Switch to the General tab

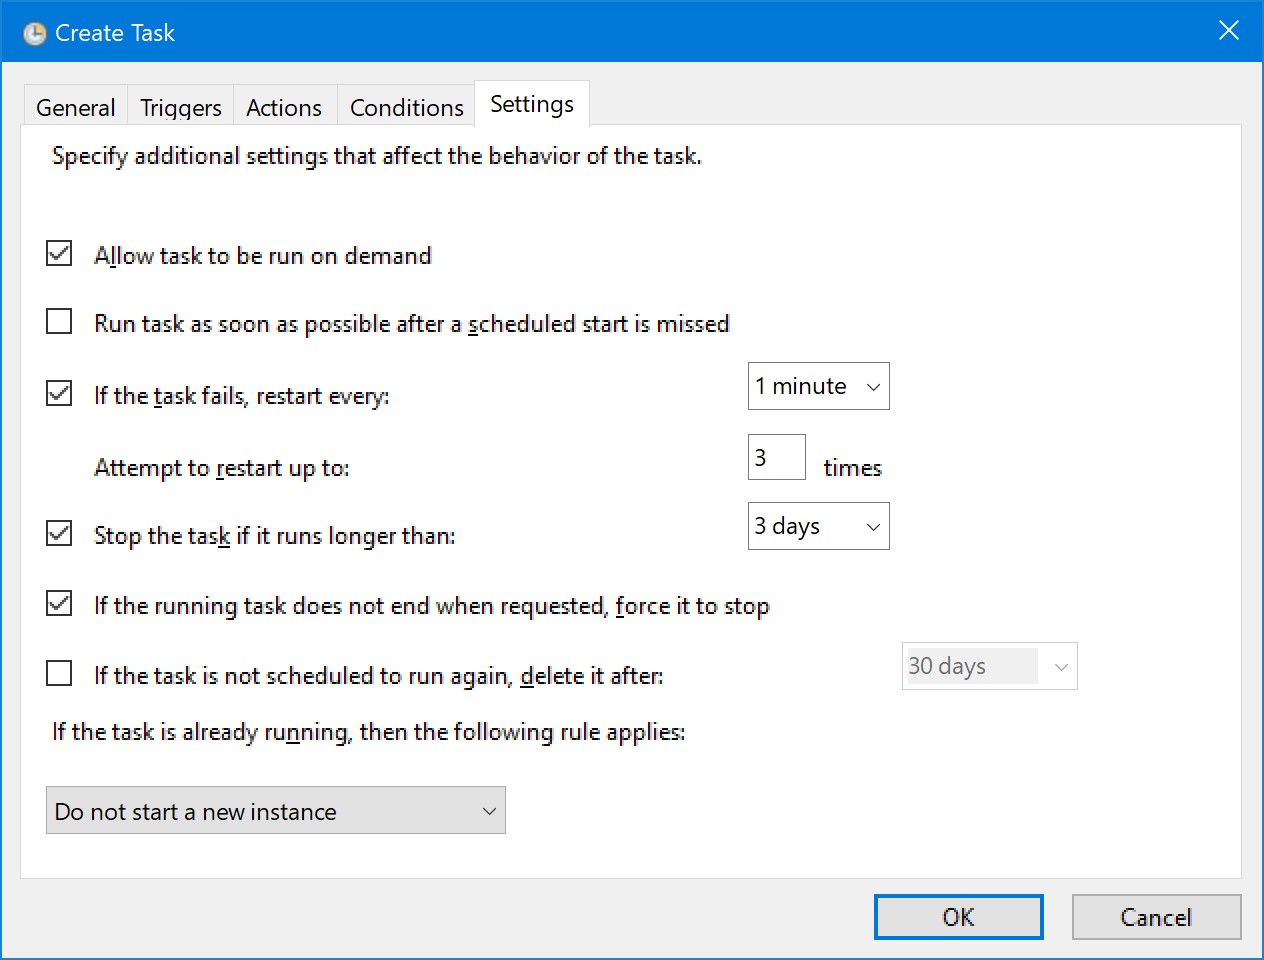click(x=76, y=107)
